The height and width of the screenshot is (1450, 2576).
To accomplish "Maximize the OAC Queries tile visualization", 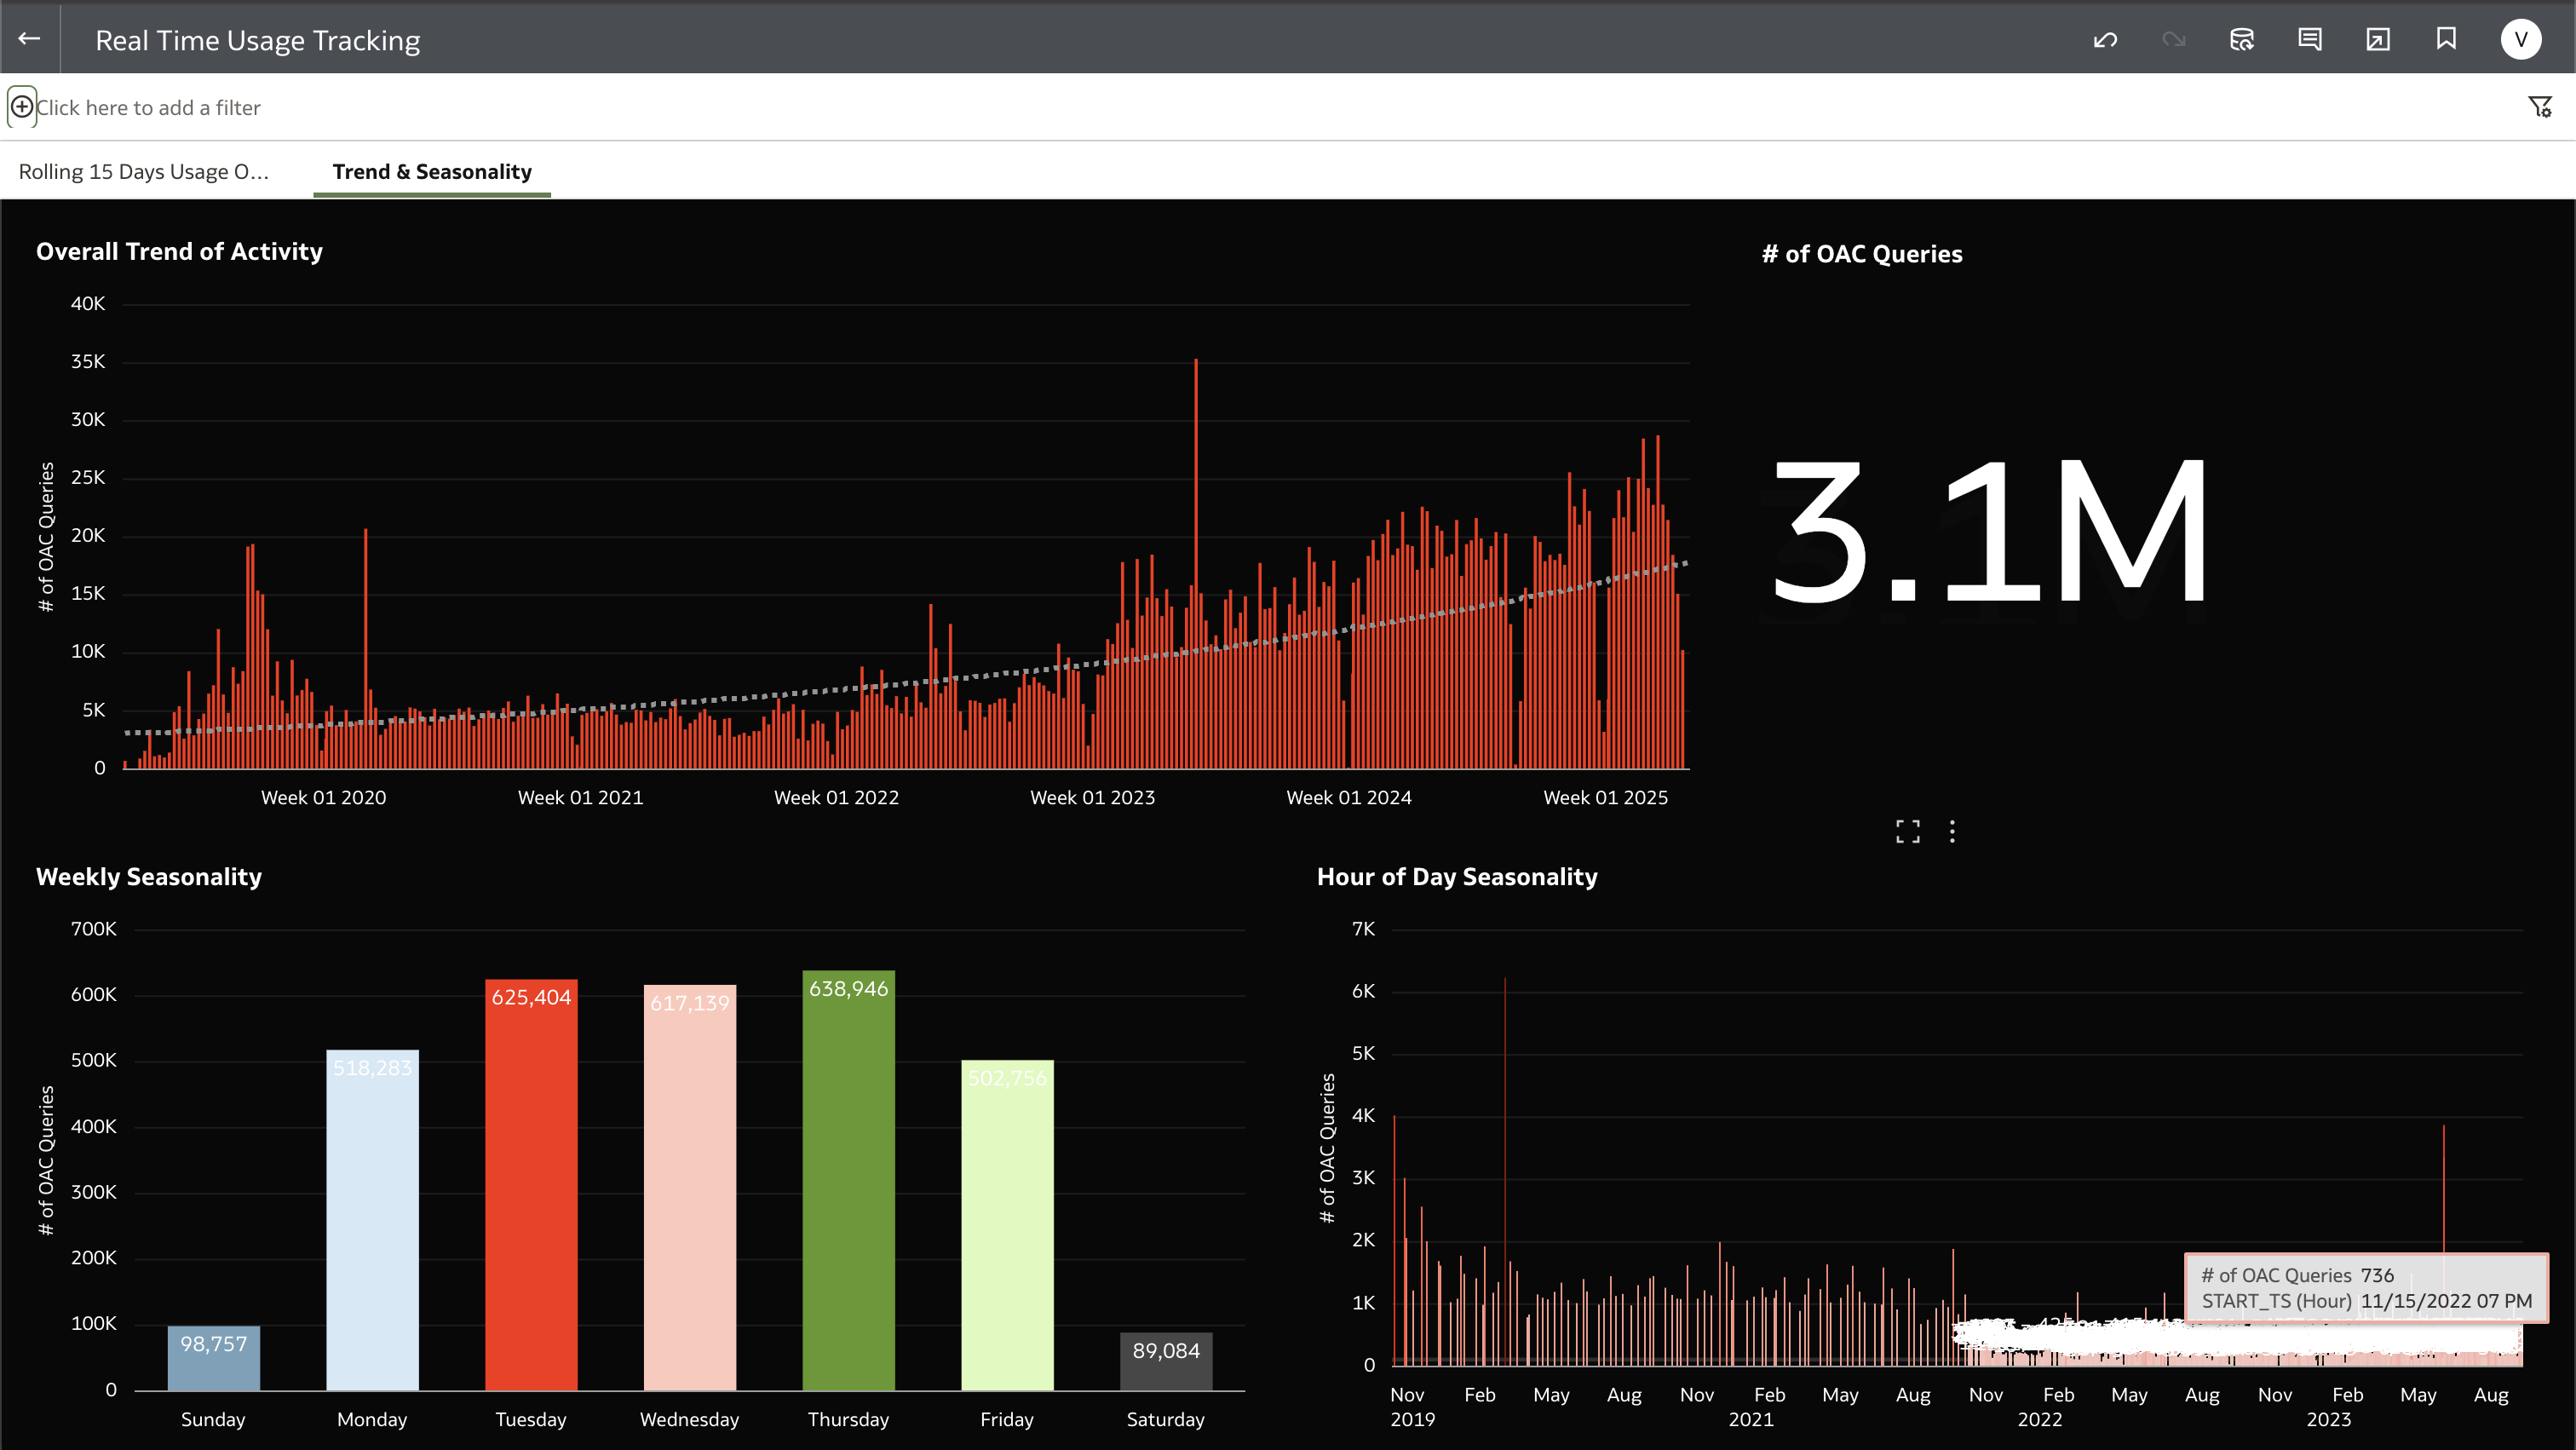I will [1907, 831].
